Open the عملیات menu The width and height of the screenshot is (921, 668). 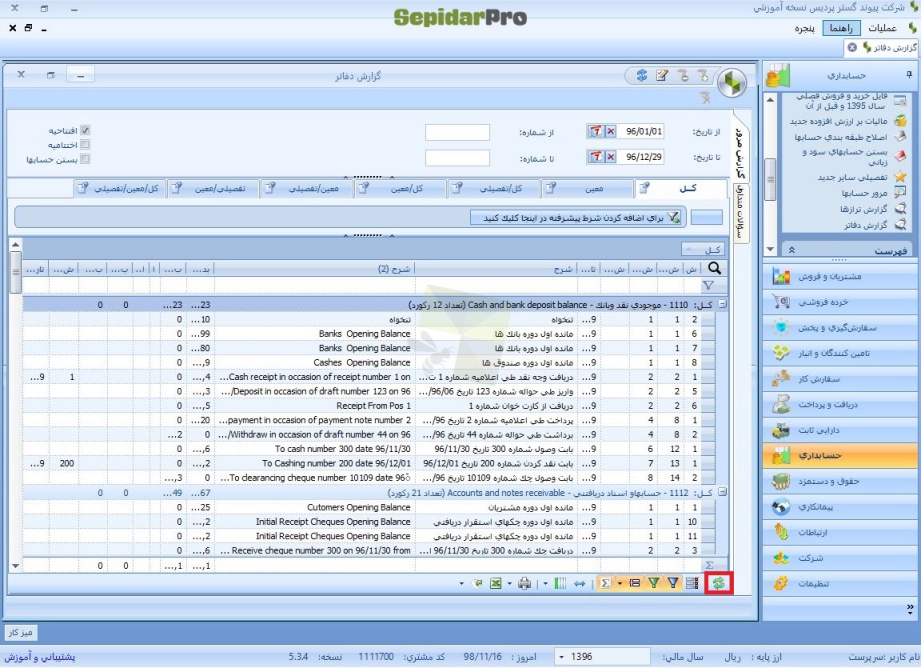[882, 28]
